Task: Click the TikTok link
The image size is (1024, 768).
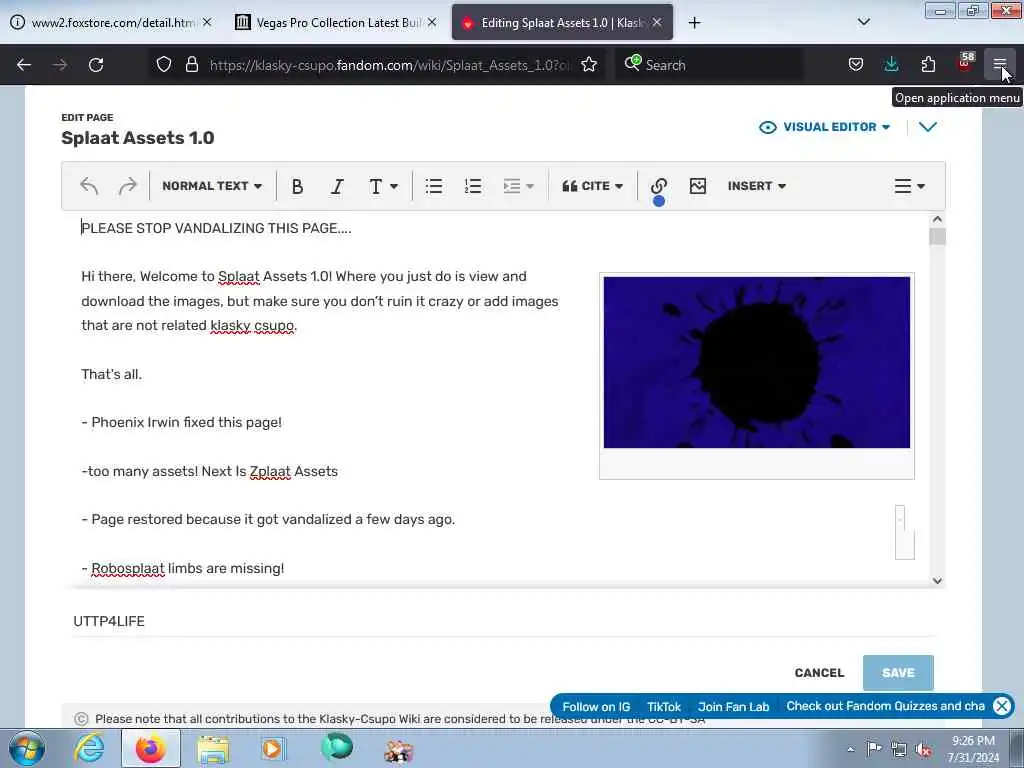Action: (x=664, y=707)
